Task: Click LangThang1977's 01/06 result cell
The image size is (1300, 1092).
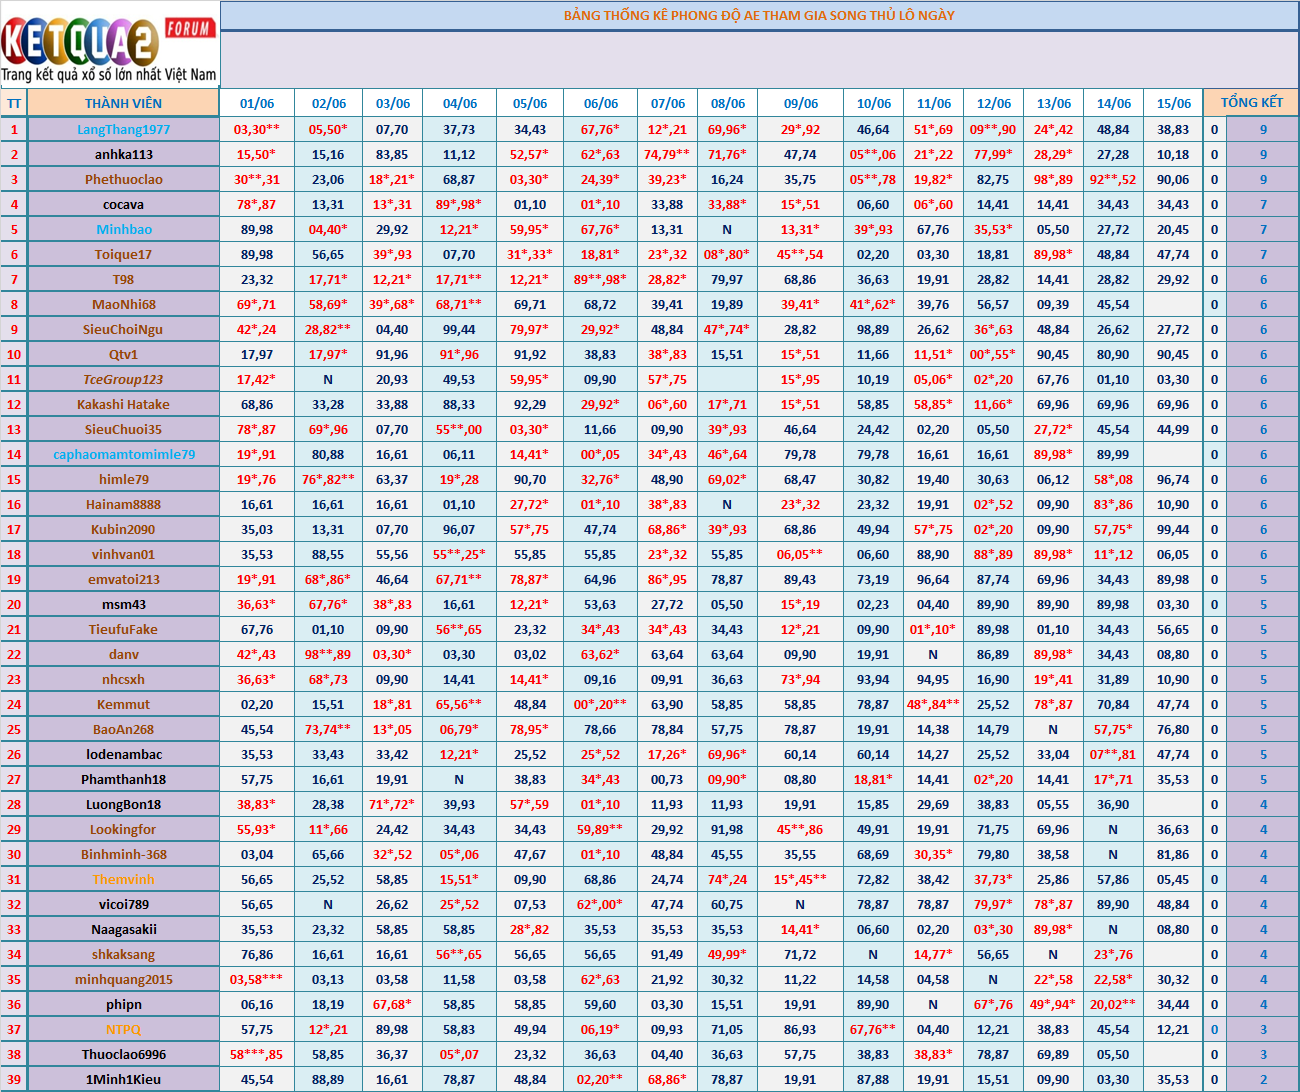Action: [257, 129]
